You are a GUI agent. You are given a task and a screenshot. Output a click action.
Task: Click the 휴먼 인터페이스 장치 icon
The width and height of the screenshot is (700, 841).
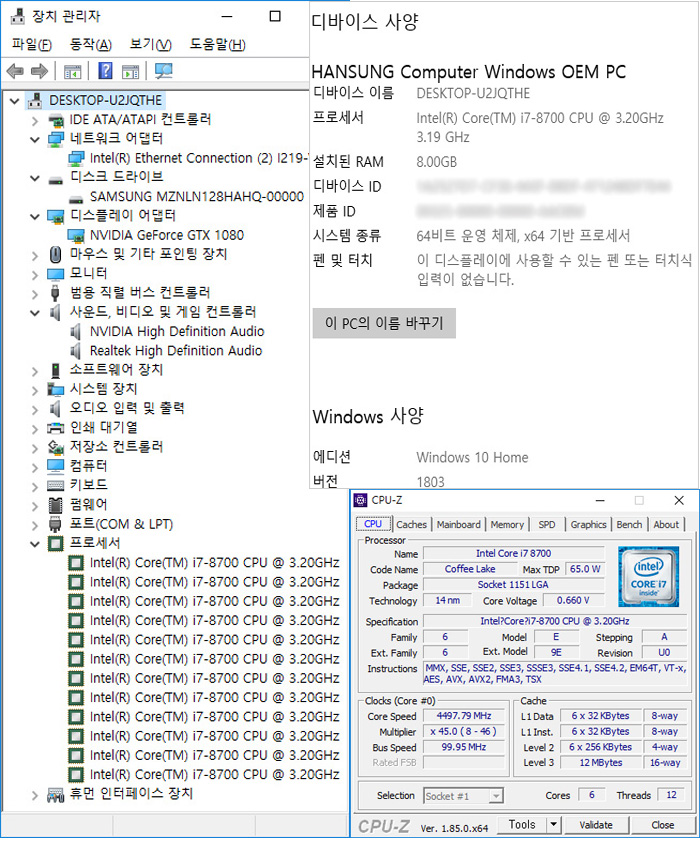click(56, 794)
